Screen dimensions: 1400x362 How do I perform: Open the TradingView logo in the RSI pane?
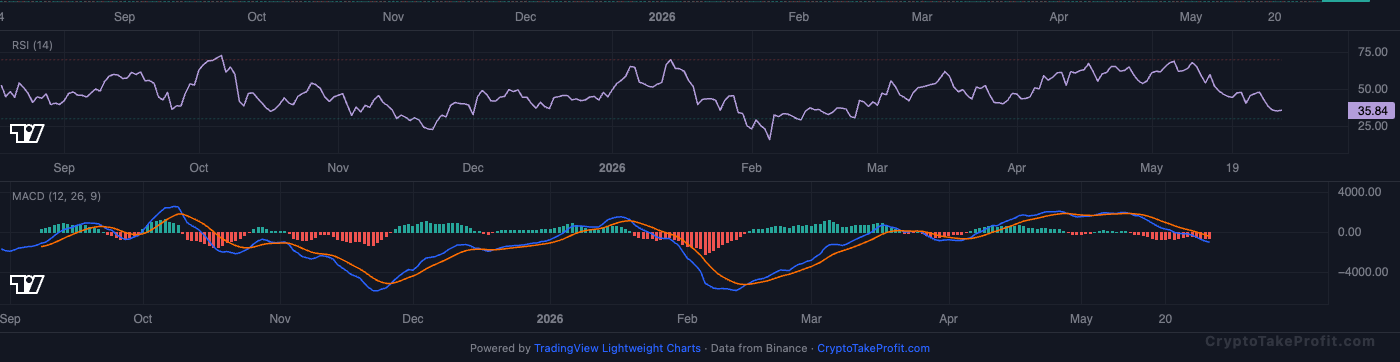[x=27, y=133]
